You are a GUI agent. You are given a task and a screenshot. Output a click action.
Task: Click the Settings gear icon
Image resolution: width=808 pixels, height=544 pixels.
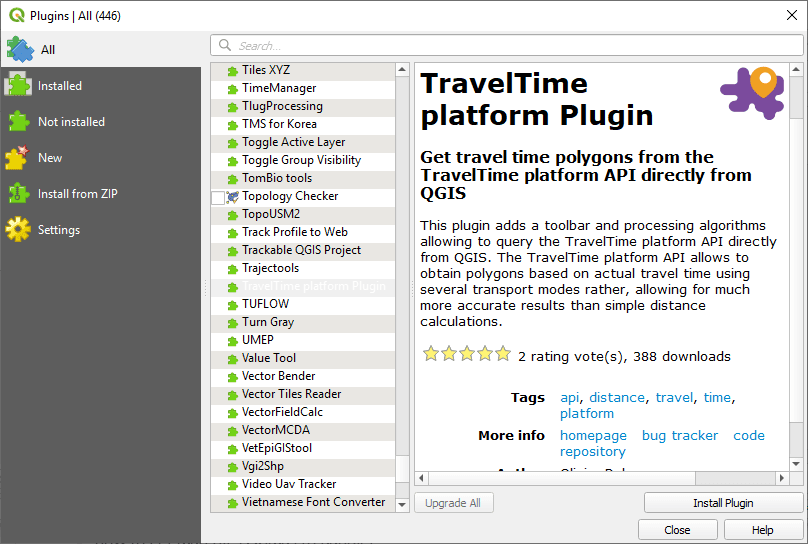coord(19,230)
